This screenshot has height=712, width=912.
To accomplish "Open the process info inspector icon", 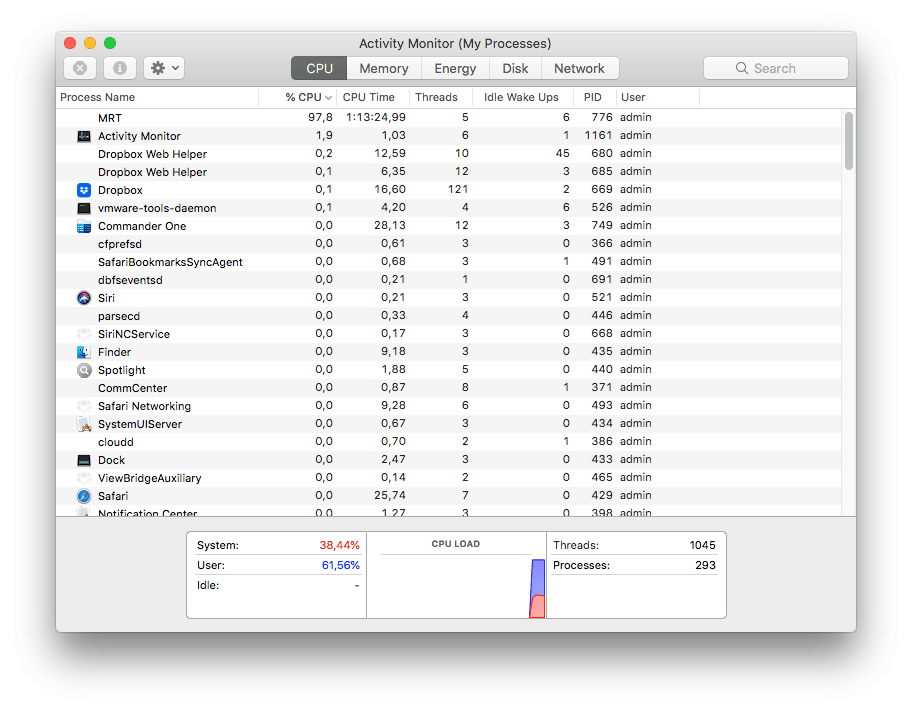I will 120,68.
